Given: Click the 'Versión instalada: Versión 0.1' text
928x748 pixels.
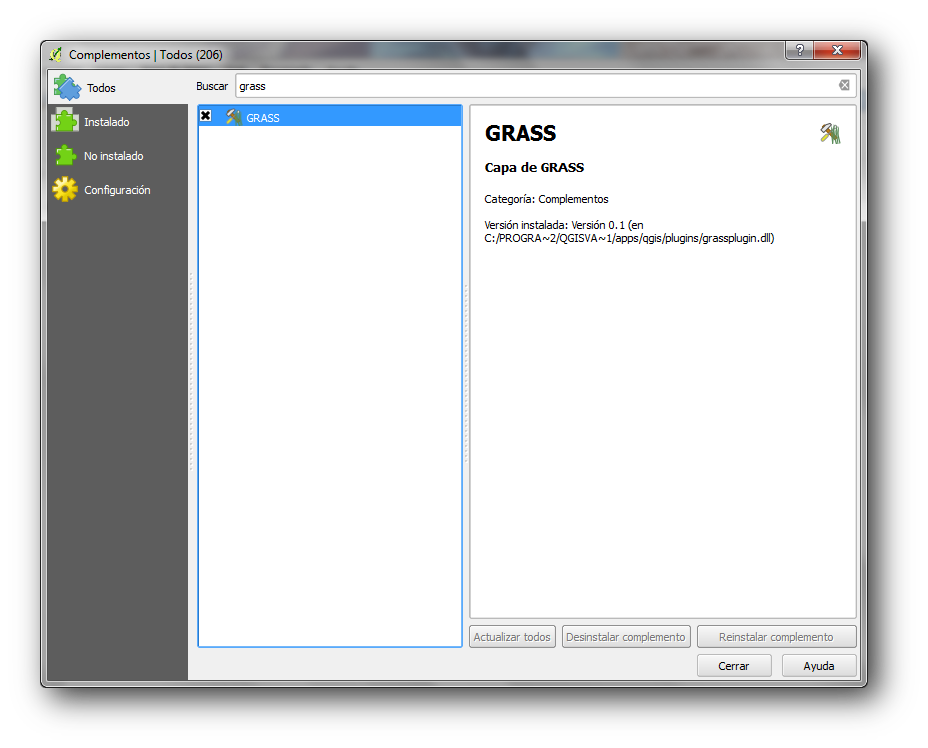Looking at the screenshot, I should click(x=554, y=225).
